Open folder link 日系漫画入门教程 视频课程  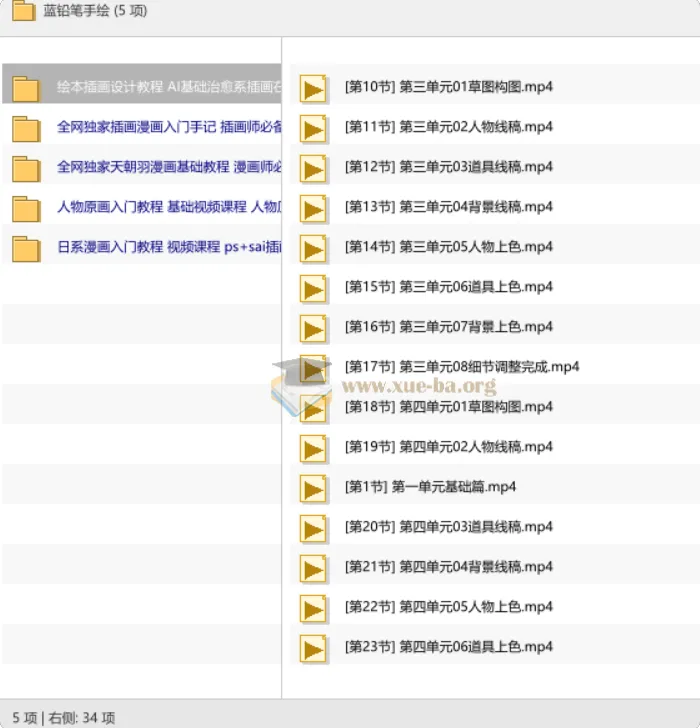pos(169,247)
